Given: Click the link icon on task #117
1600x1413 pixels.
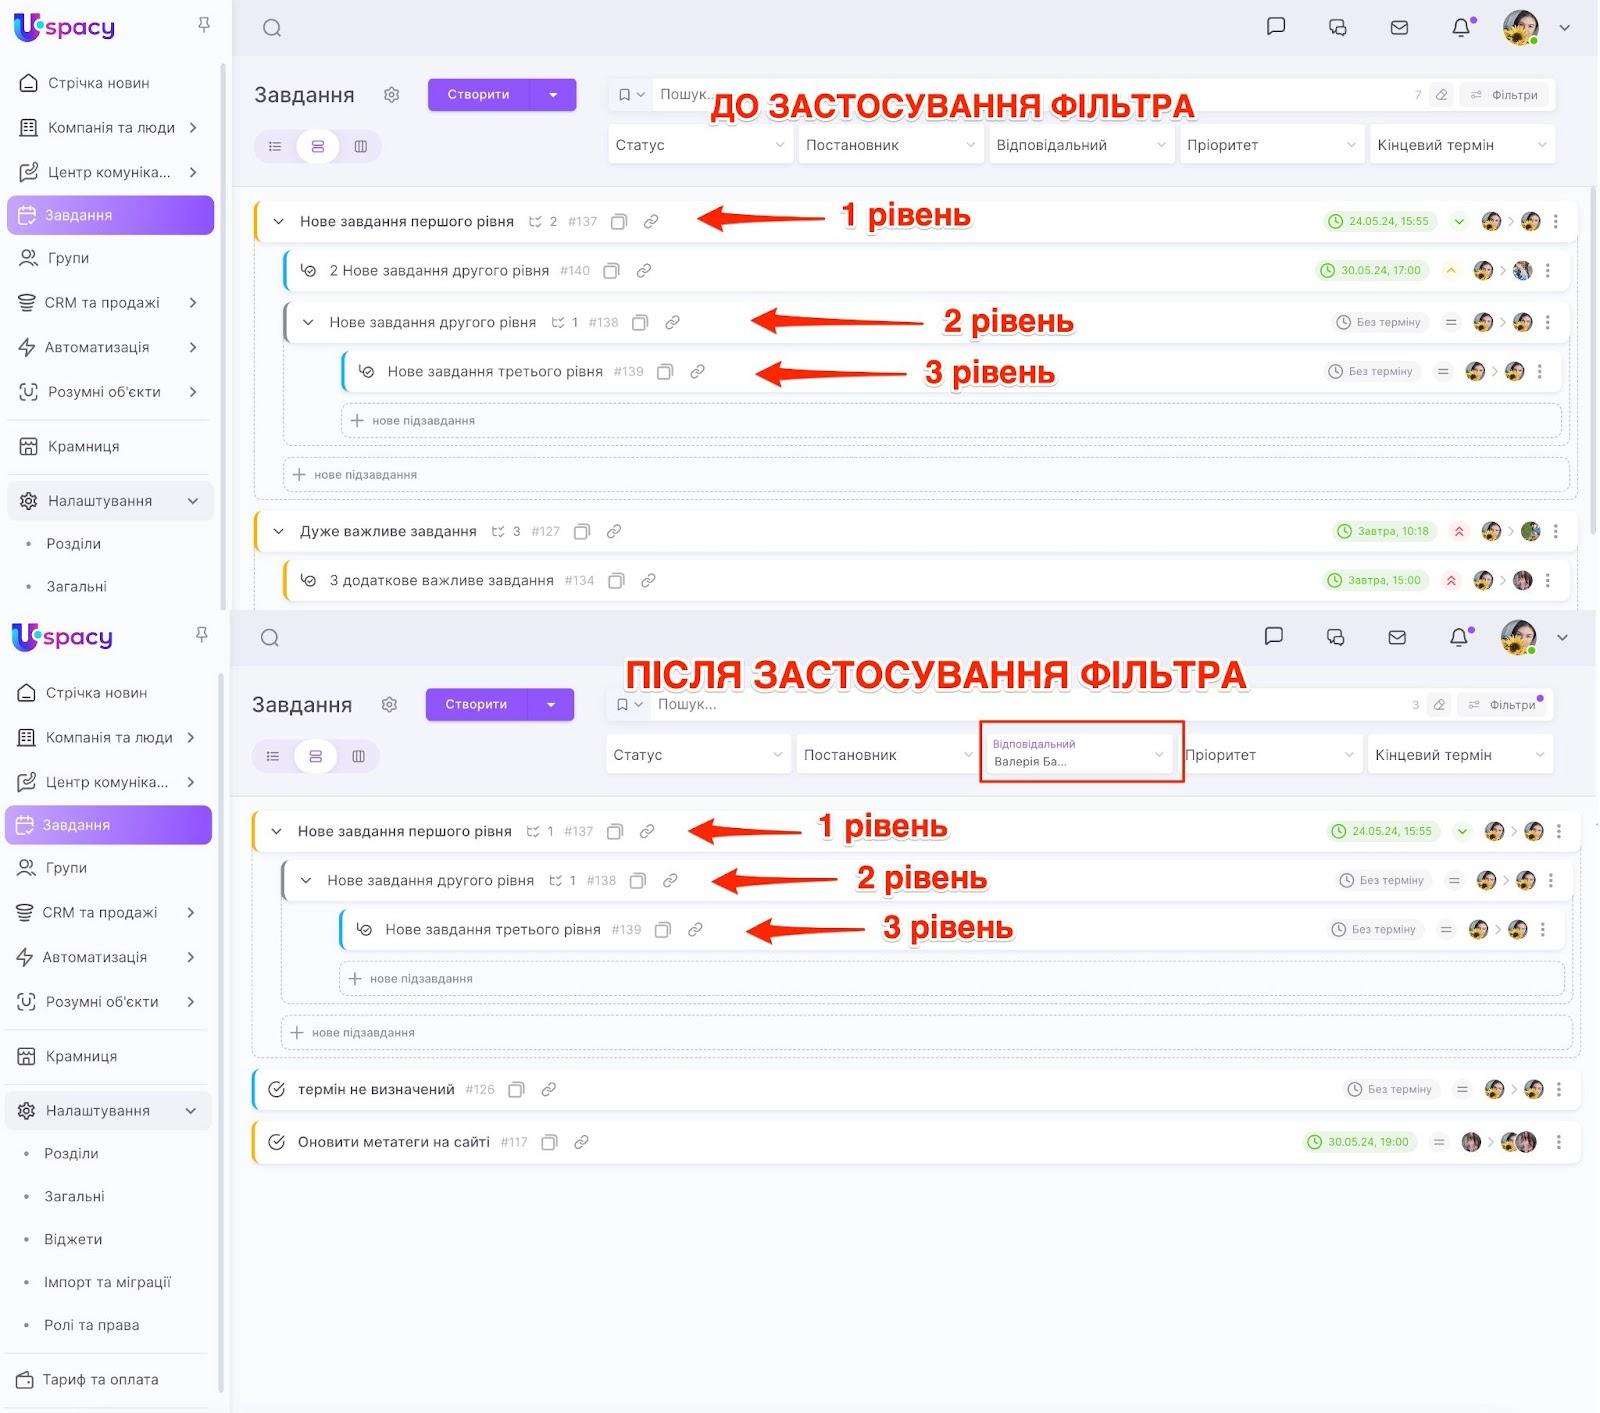Looking at the screenshot, I should [581, 1142].
